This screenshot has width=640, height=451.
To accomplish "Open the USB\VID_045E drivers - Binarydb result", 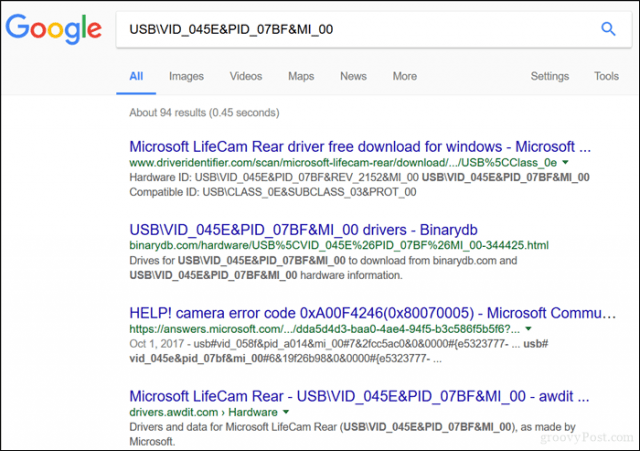I will pyautogui.click(x=303, y=230).
